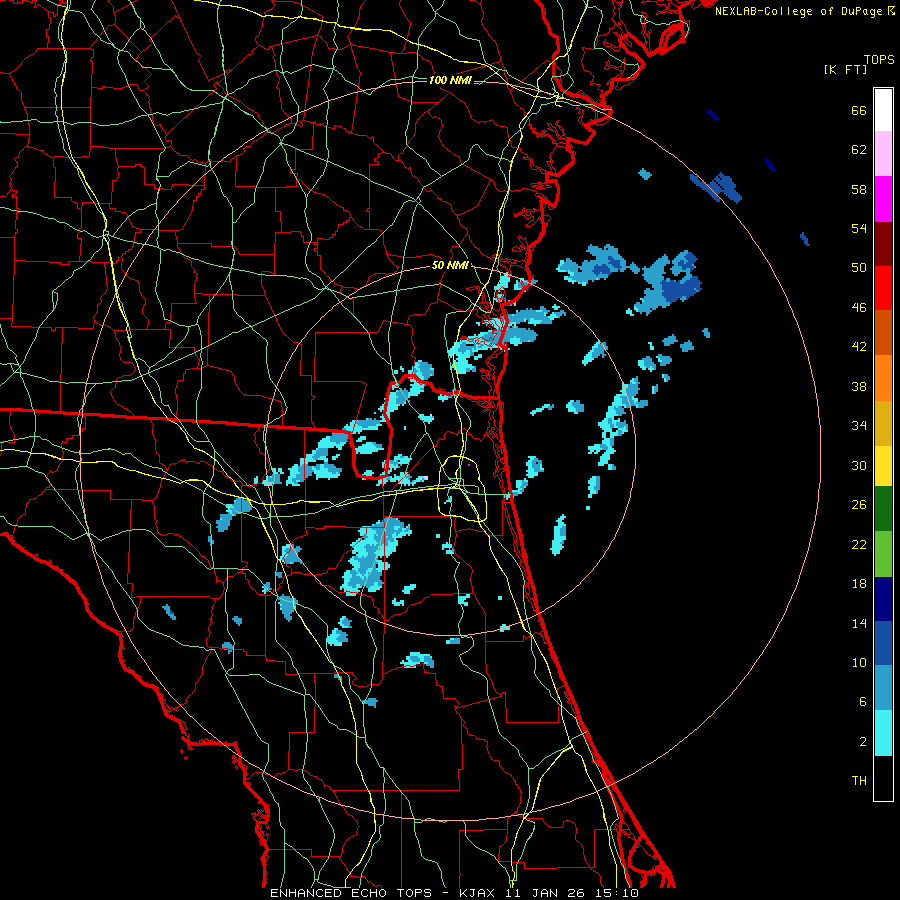Click the white swatch in the tops legend
This screenshot has height=900, width=900.
point(883,110)
